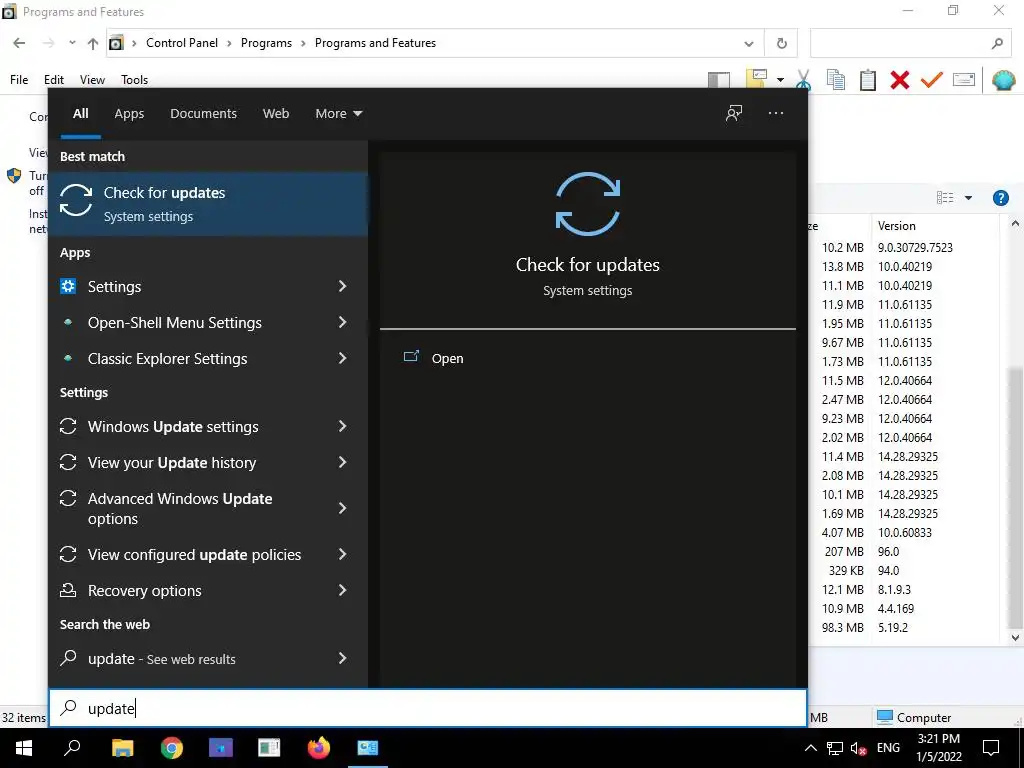Click the Paste clipboard toolbar icon
This screenshot has height=768, width=1024.
click(868, 80)
